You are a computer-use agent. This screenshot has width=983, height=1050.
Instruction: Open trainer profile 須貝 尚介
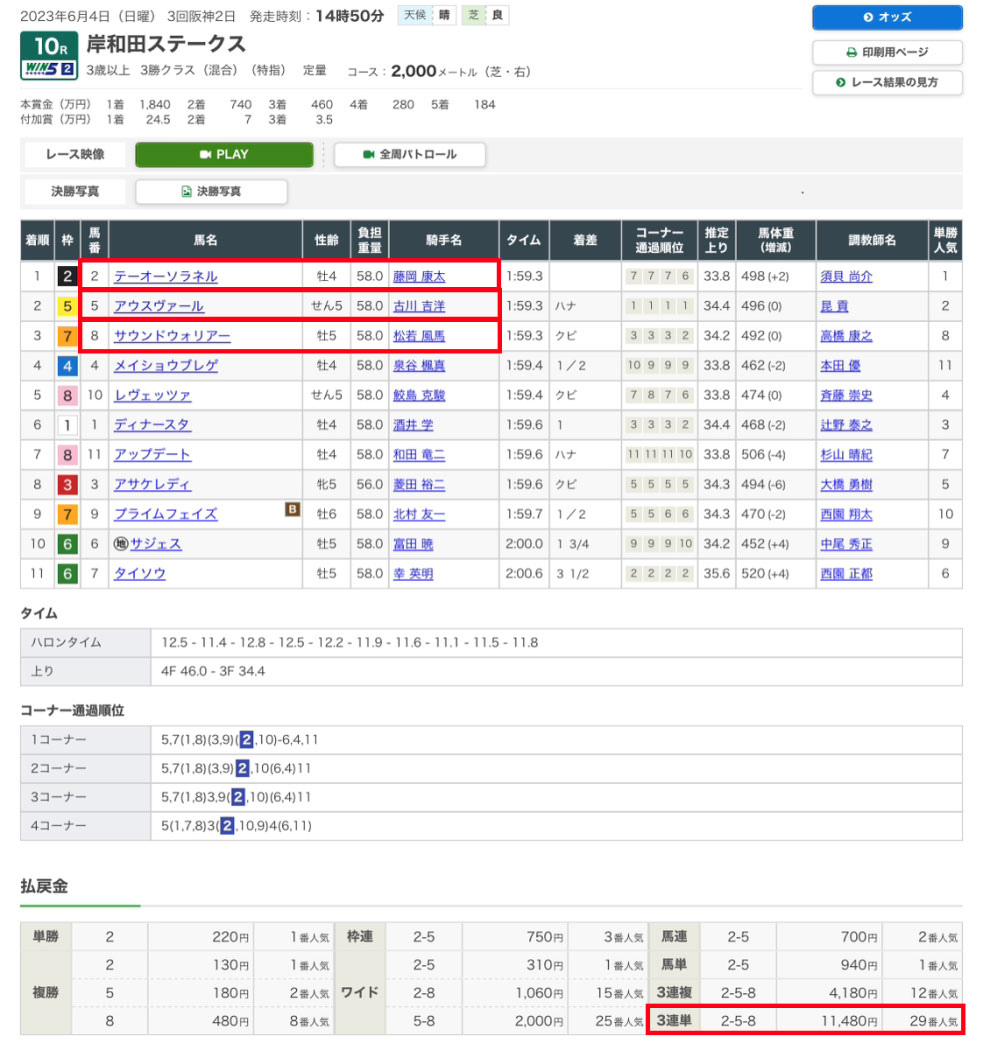pos(846,277)
